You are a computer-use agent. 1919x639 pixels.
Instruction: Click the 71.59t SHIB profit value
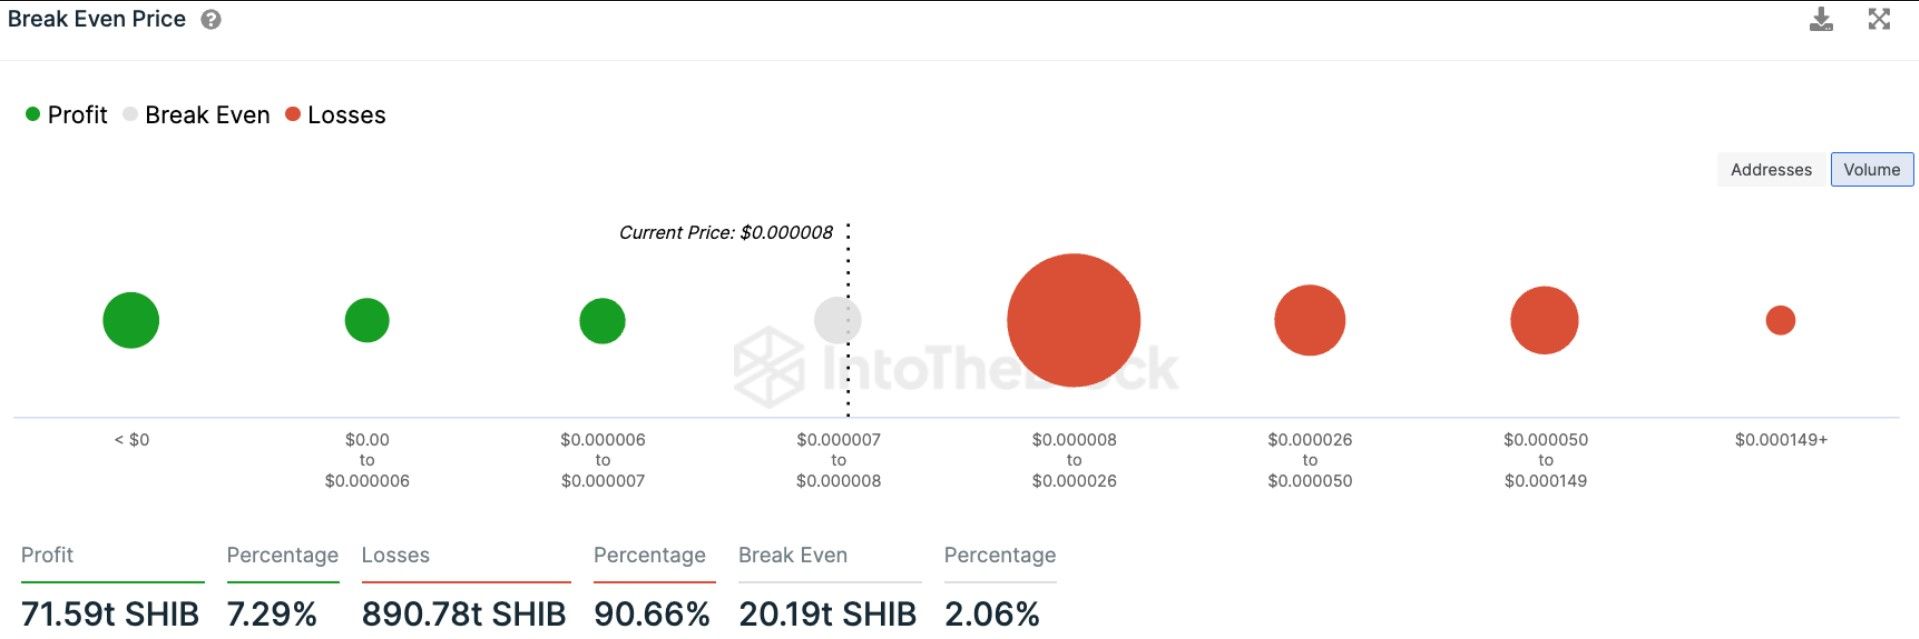[x=110, y=613]
